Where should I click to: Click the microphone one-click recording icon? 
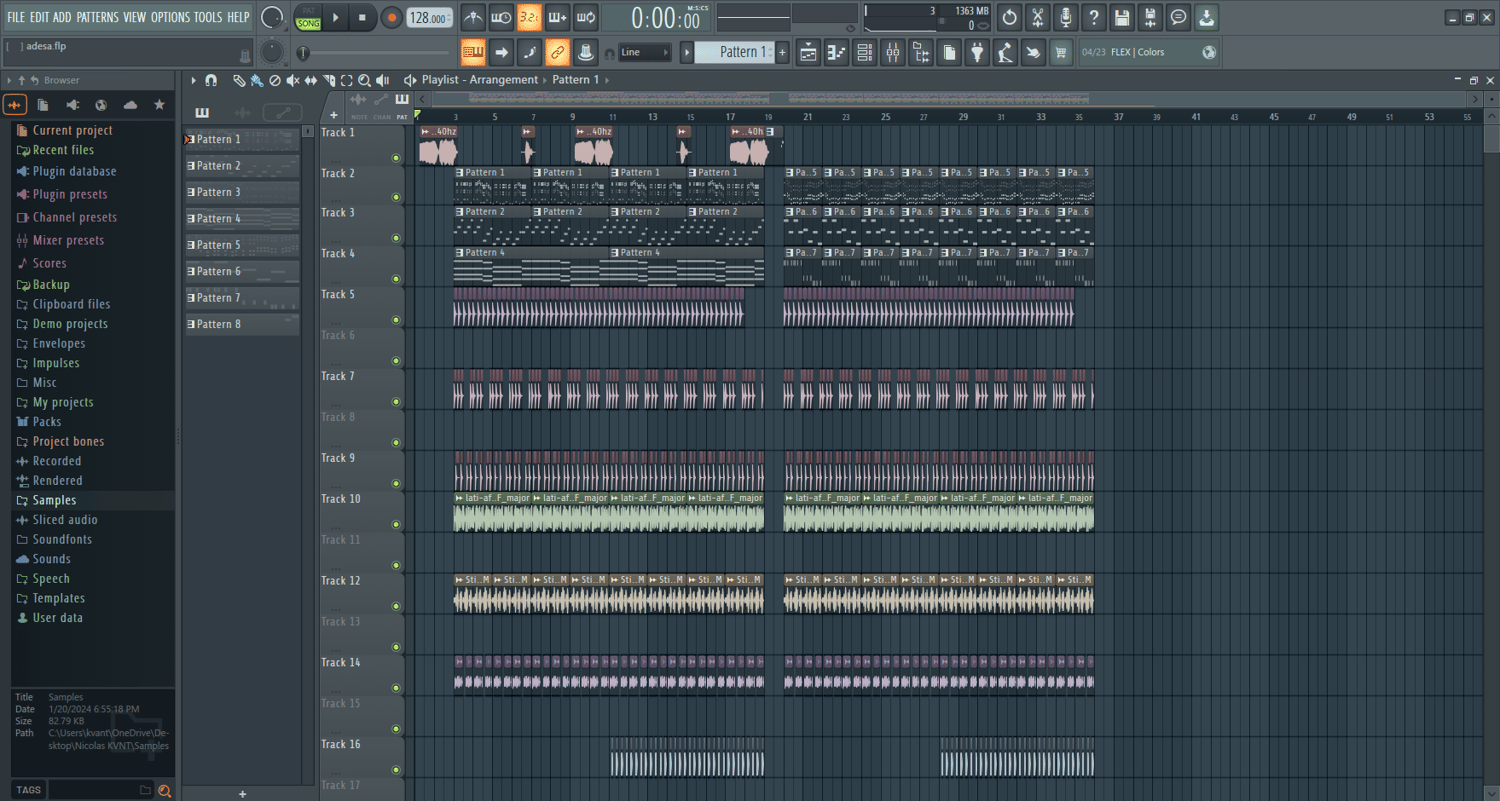1066,17
